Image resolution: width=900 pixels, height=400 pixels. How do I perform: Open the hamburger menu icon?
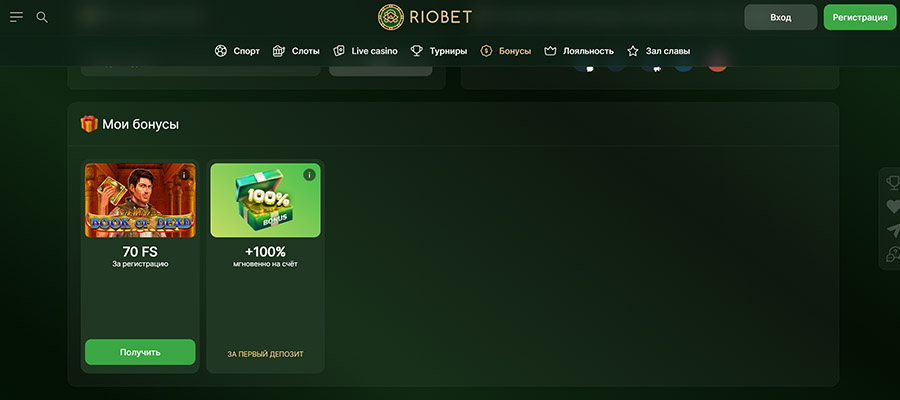(x=16, y=17)
